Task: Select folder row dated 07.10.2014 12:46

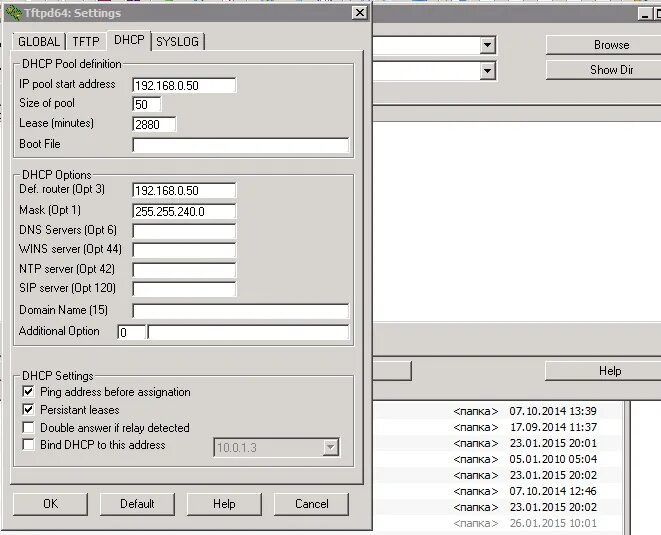Action: (x=497, y=491)
